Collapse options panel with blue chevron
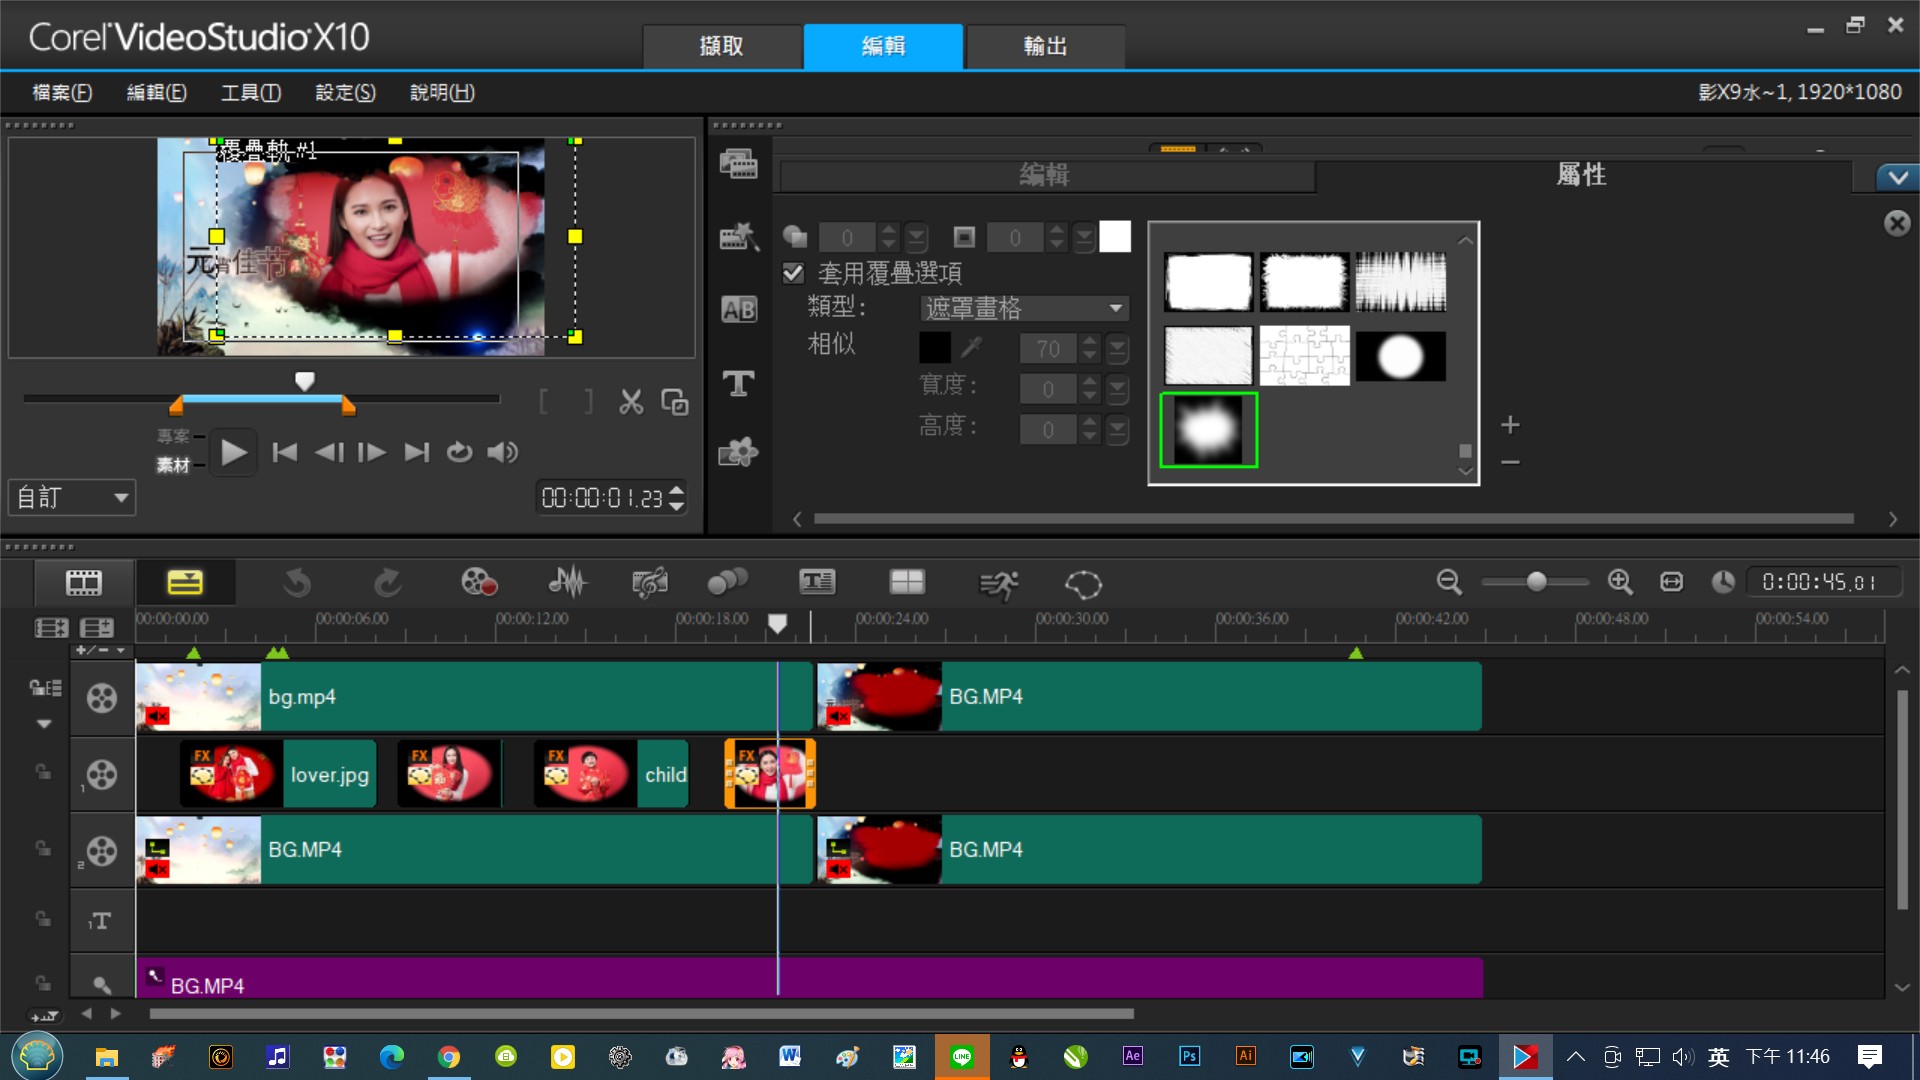This screenshot has width=1920, height=1080. coord(1897,178)
